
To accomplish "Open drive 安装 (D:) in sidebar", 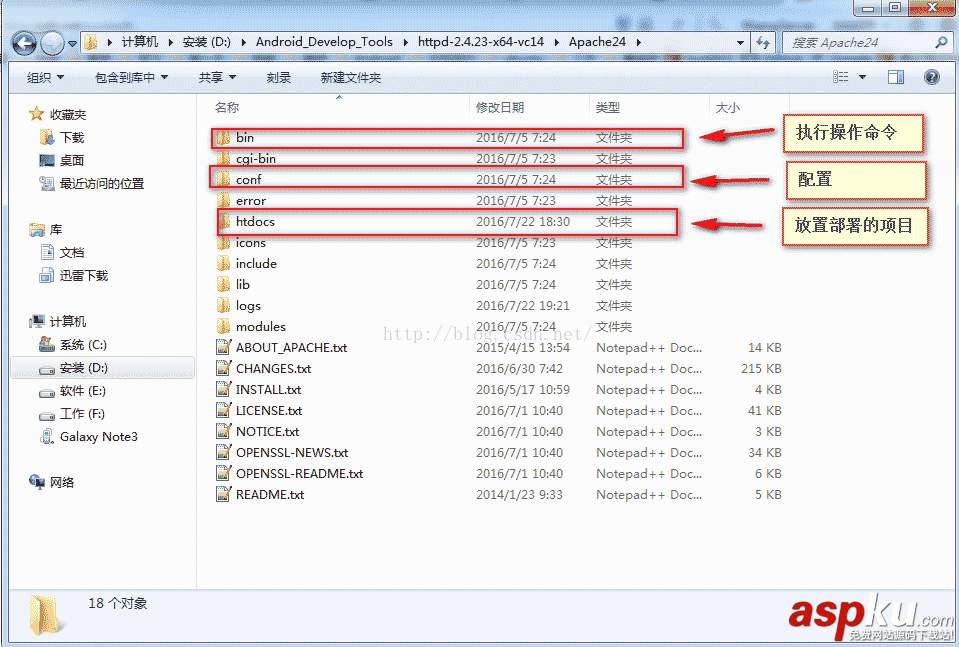I will (84, 368).
